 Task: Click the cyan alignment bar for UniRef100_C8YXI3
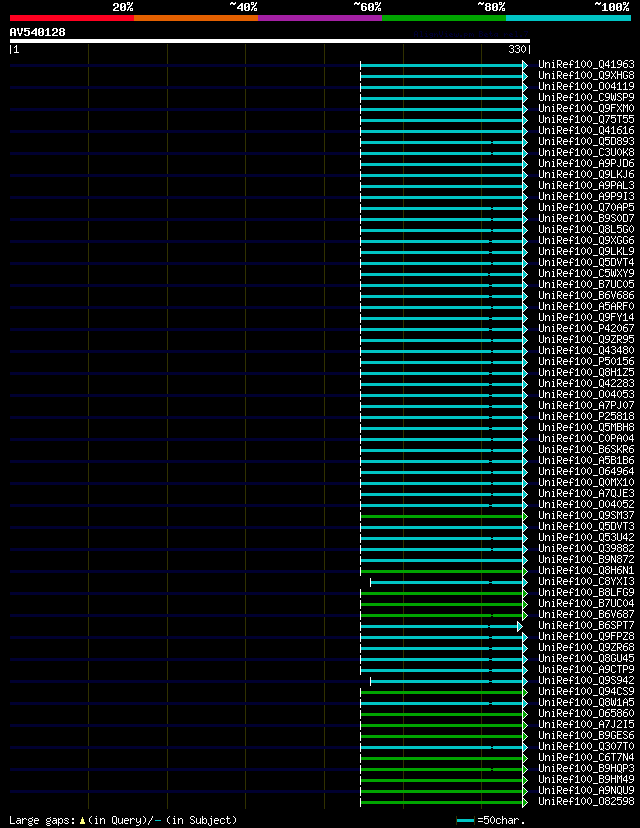click(449, 582)
